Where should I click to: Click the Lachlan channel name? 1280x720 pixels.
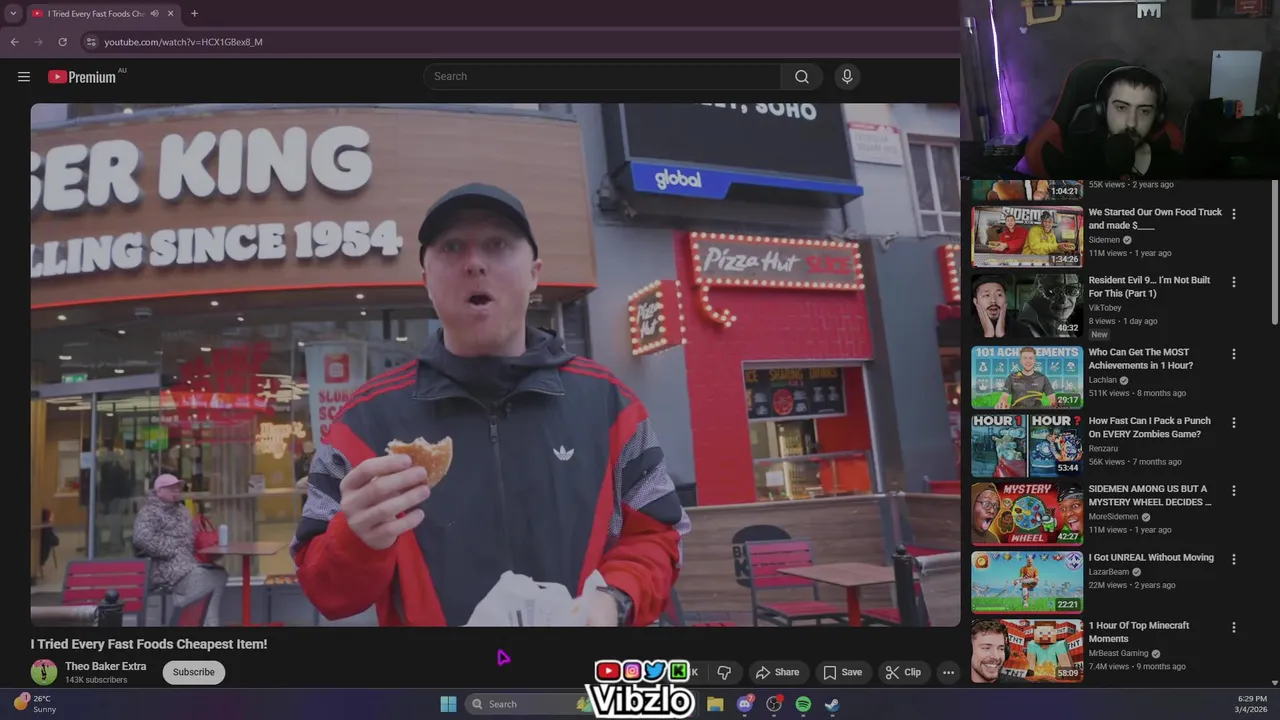pyautogui.click(x=1102, y=380)
